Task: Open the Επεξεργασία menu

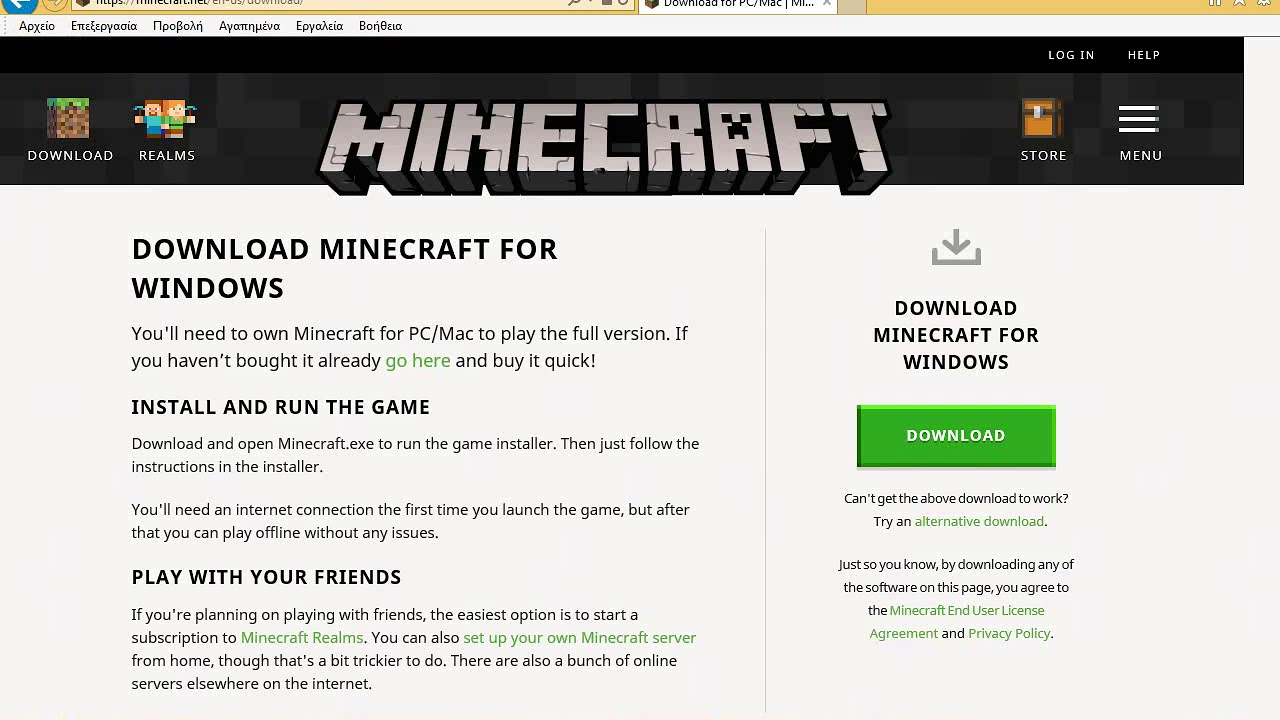Action: (x=104, y=26)
